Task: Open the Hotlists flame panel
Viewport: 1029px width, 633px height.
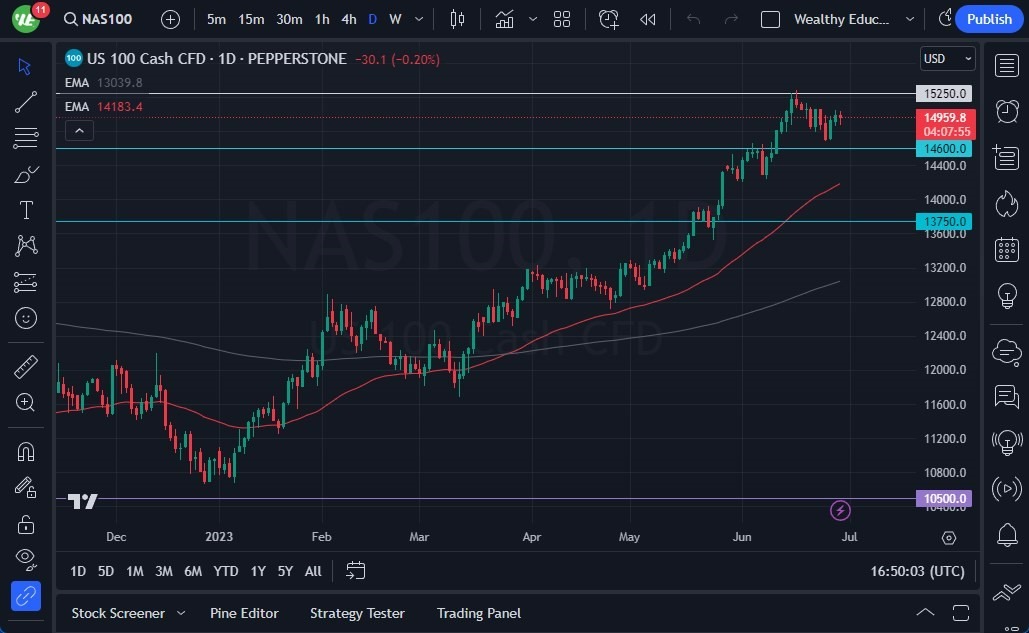Action: (1006, 203)
